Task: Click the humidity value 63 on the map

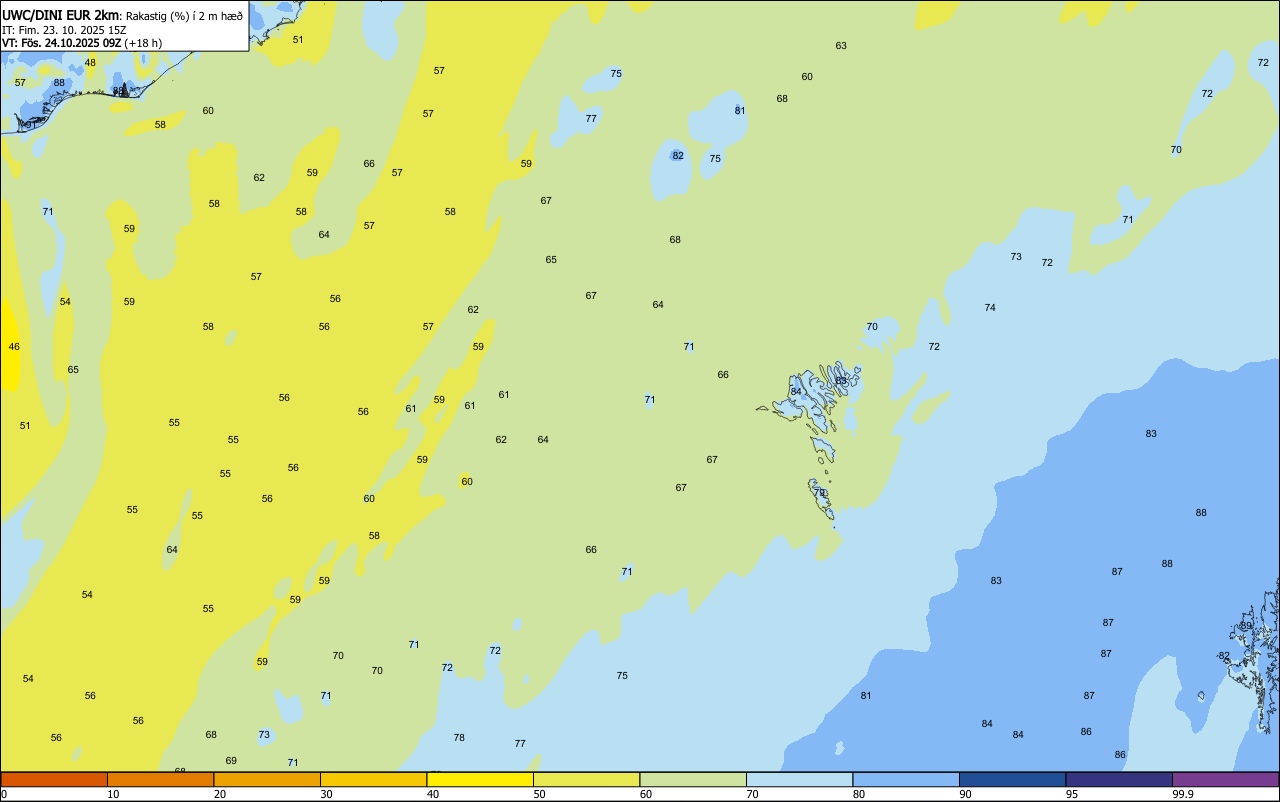Action: click(x=841, y=46)
